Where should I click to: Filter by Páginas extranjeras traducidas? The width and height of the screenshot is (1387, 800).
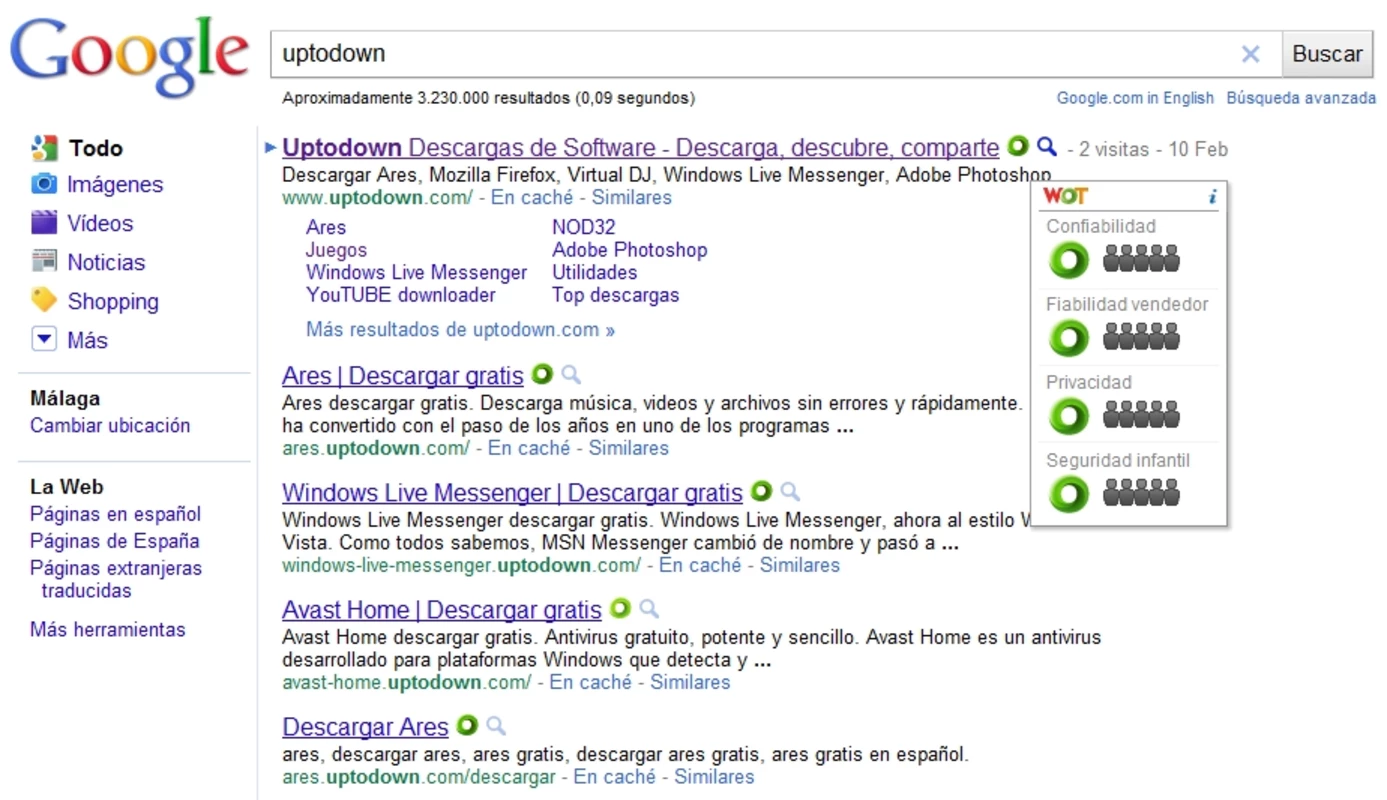tap(116, 579)
